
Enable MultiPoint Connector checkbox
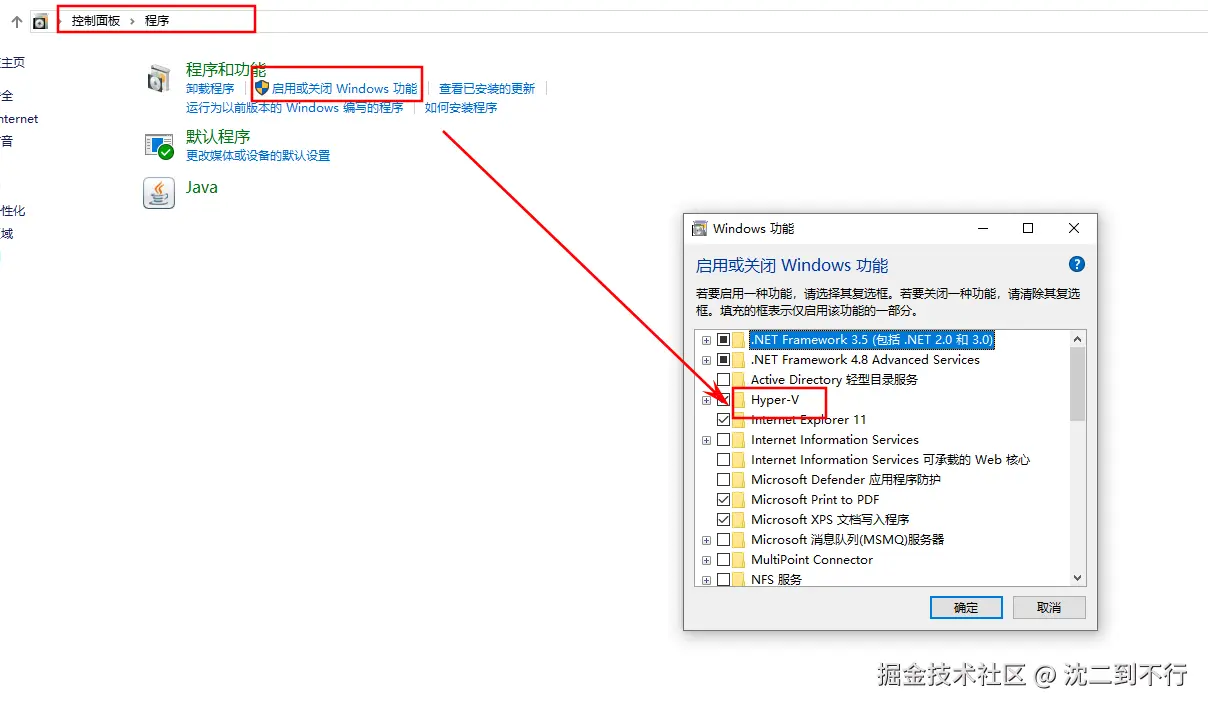pyautogui.click(x=723, y=560)
